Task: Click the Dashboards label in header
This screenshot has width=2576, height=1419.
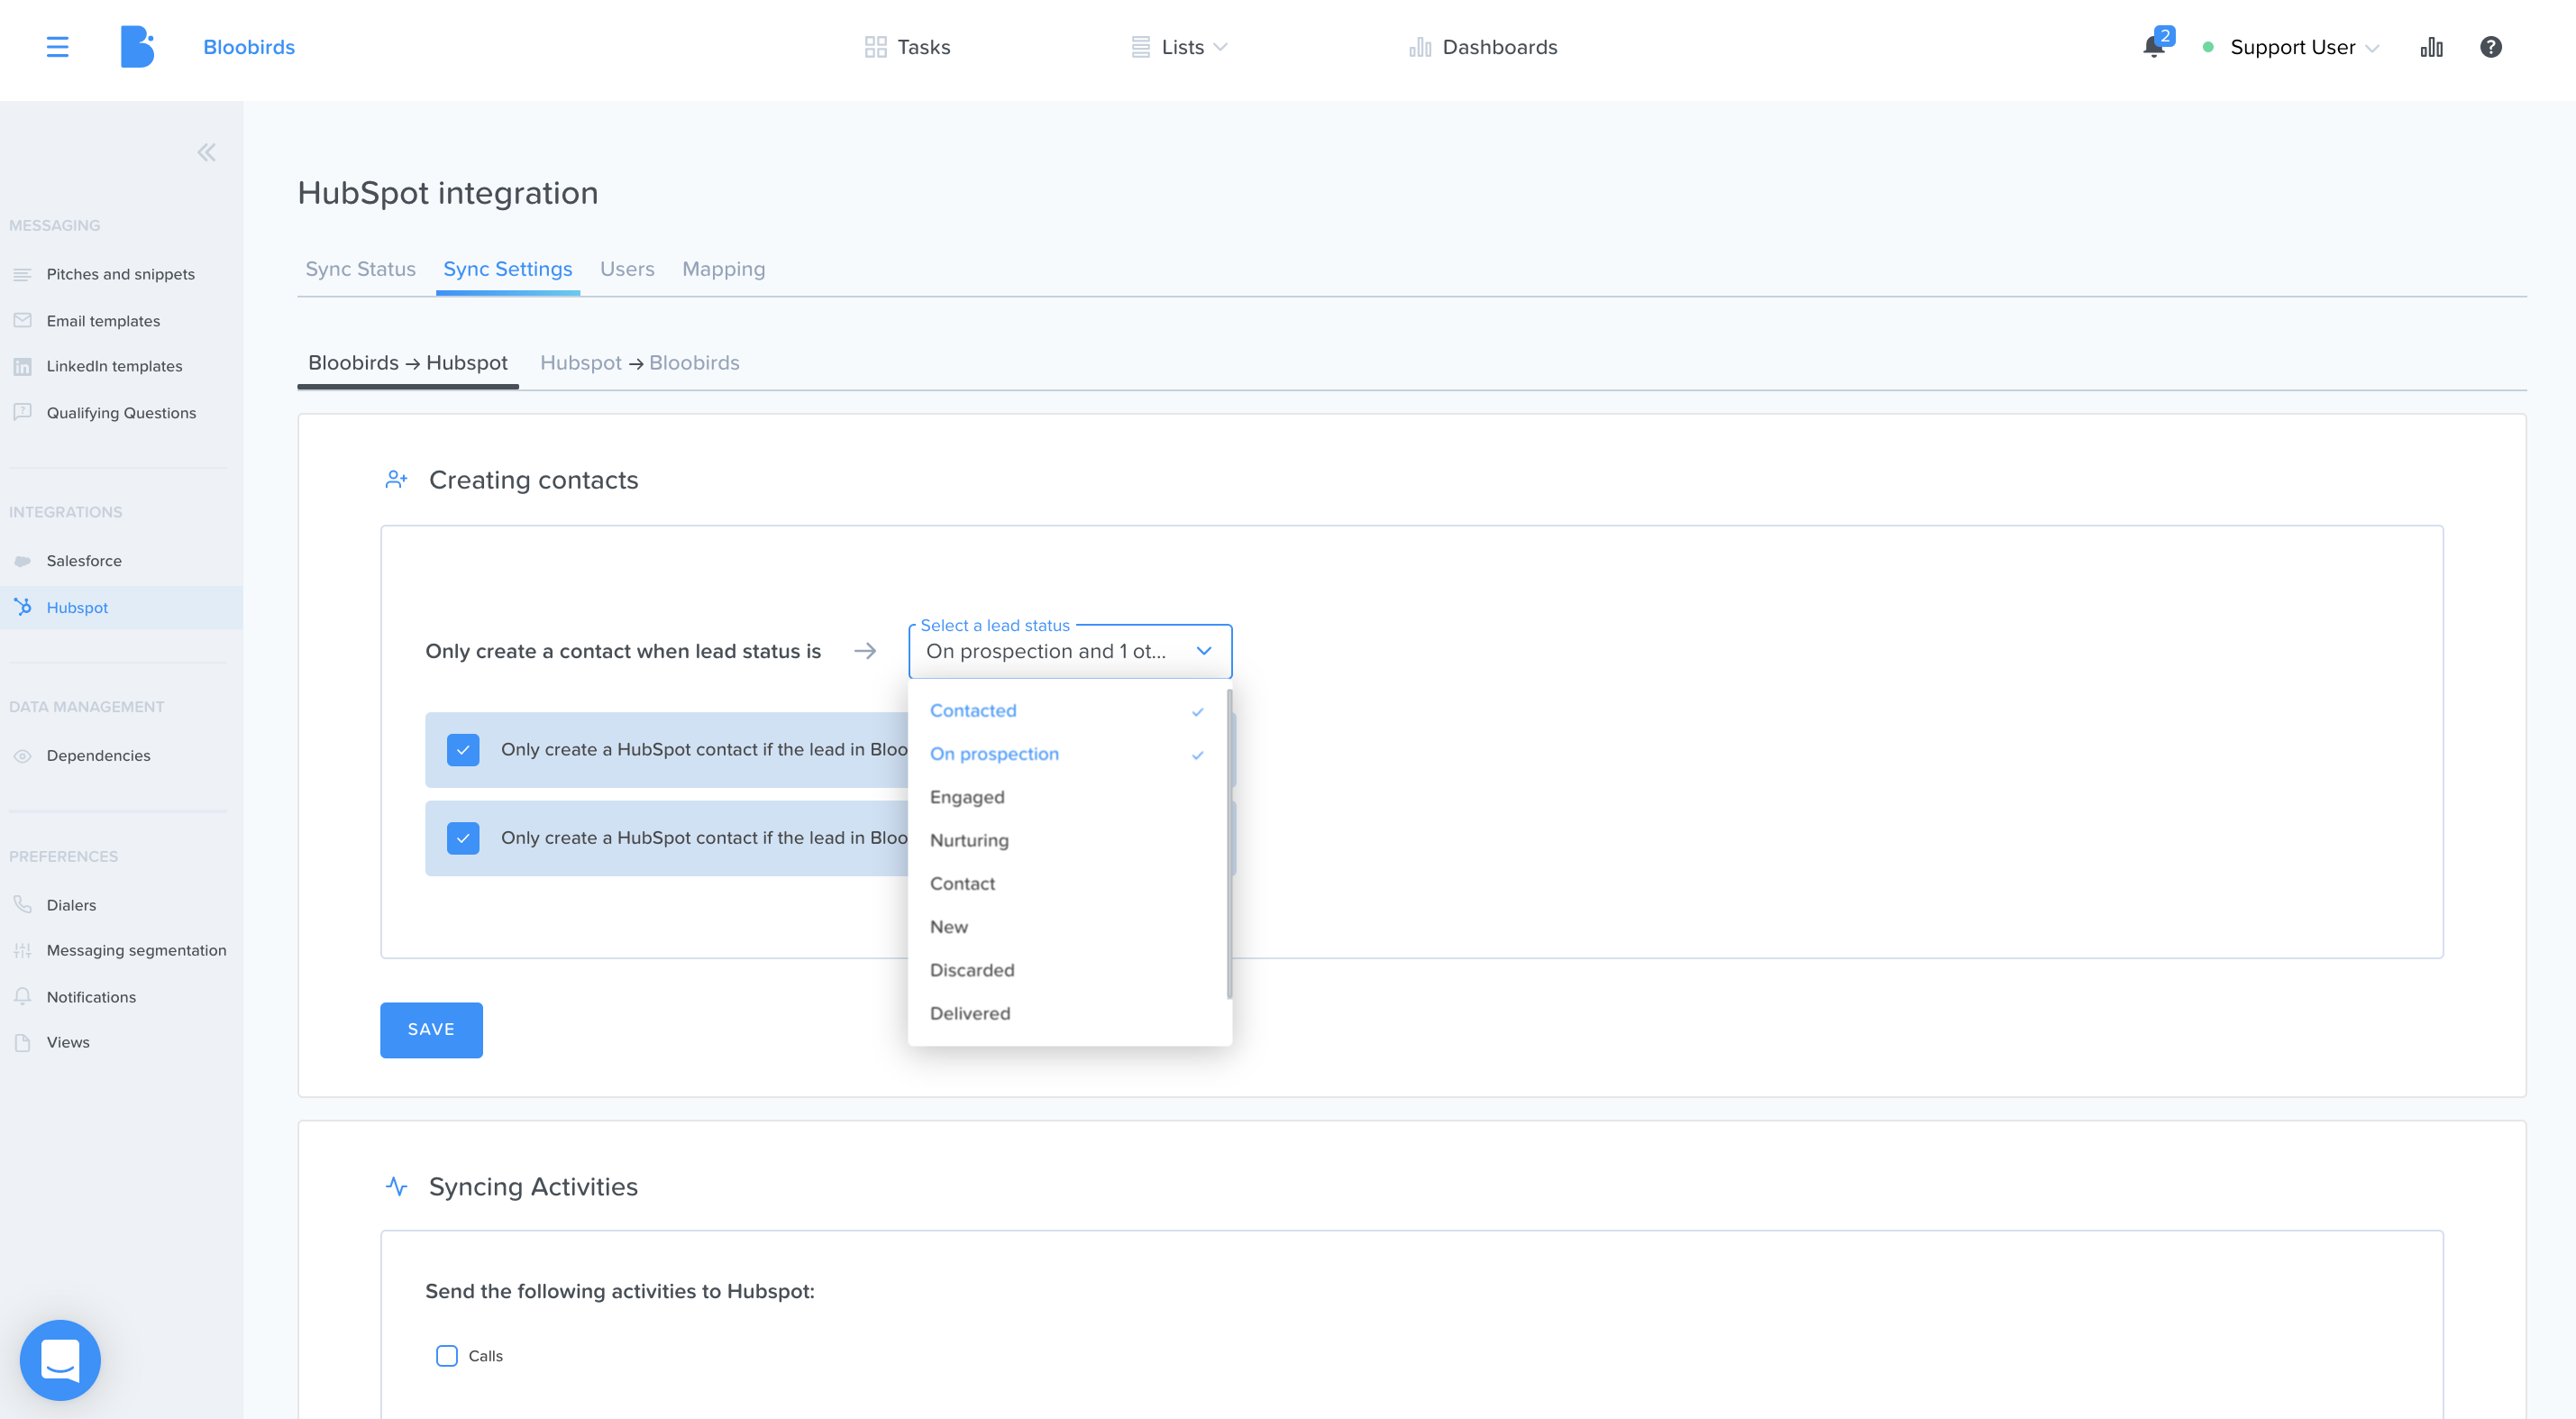Action: coord(1499,47)
